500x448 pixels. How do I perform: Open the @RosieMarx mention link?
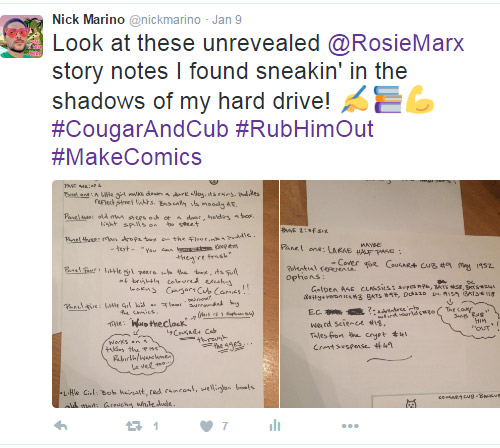pos(396,43)
